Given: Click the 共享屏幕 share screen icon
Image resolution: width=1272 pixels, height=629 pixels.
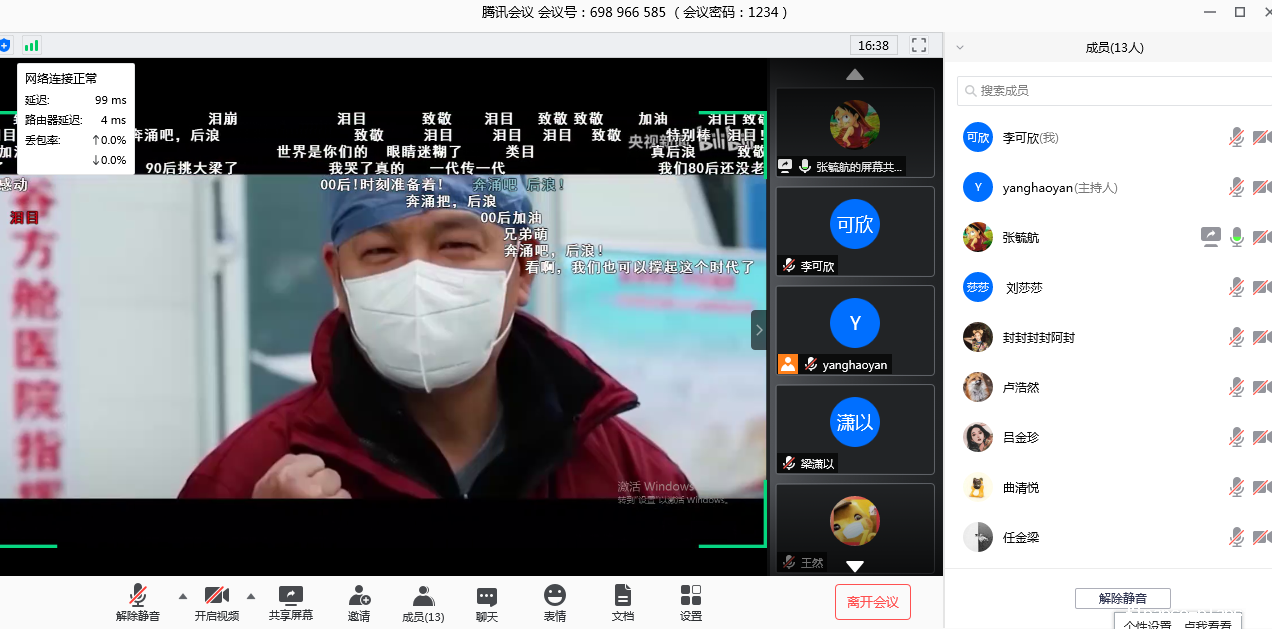Looking at the screenshot, I should [291, 596].
